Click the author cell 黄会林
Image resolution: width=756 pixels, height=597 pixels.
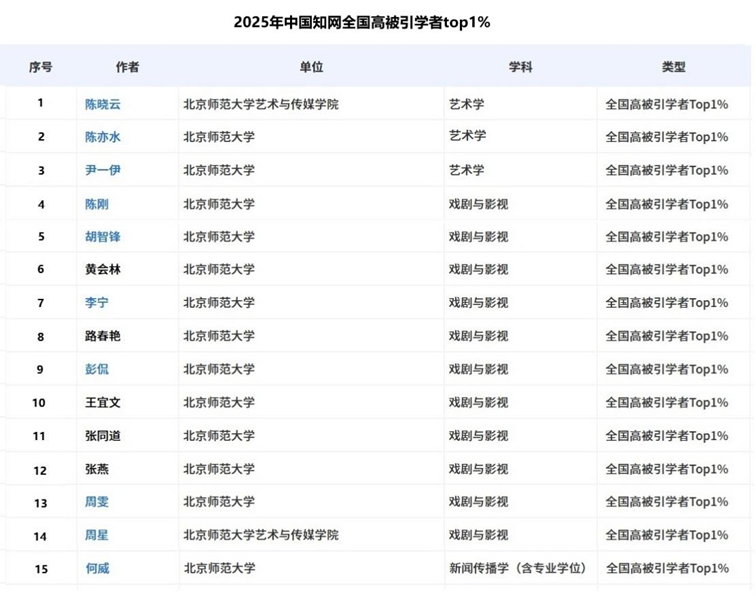(103, 270)
